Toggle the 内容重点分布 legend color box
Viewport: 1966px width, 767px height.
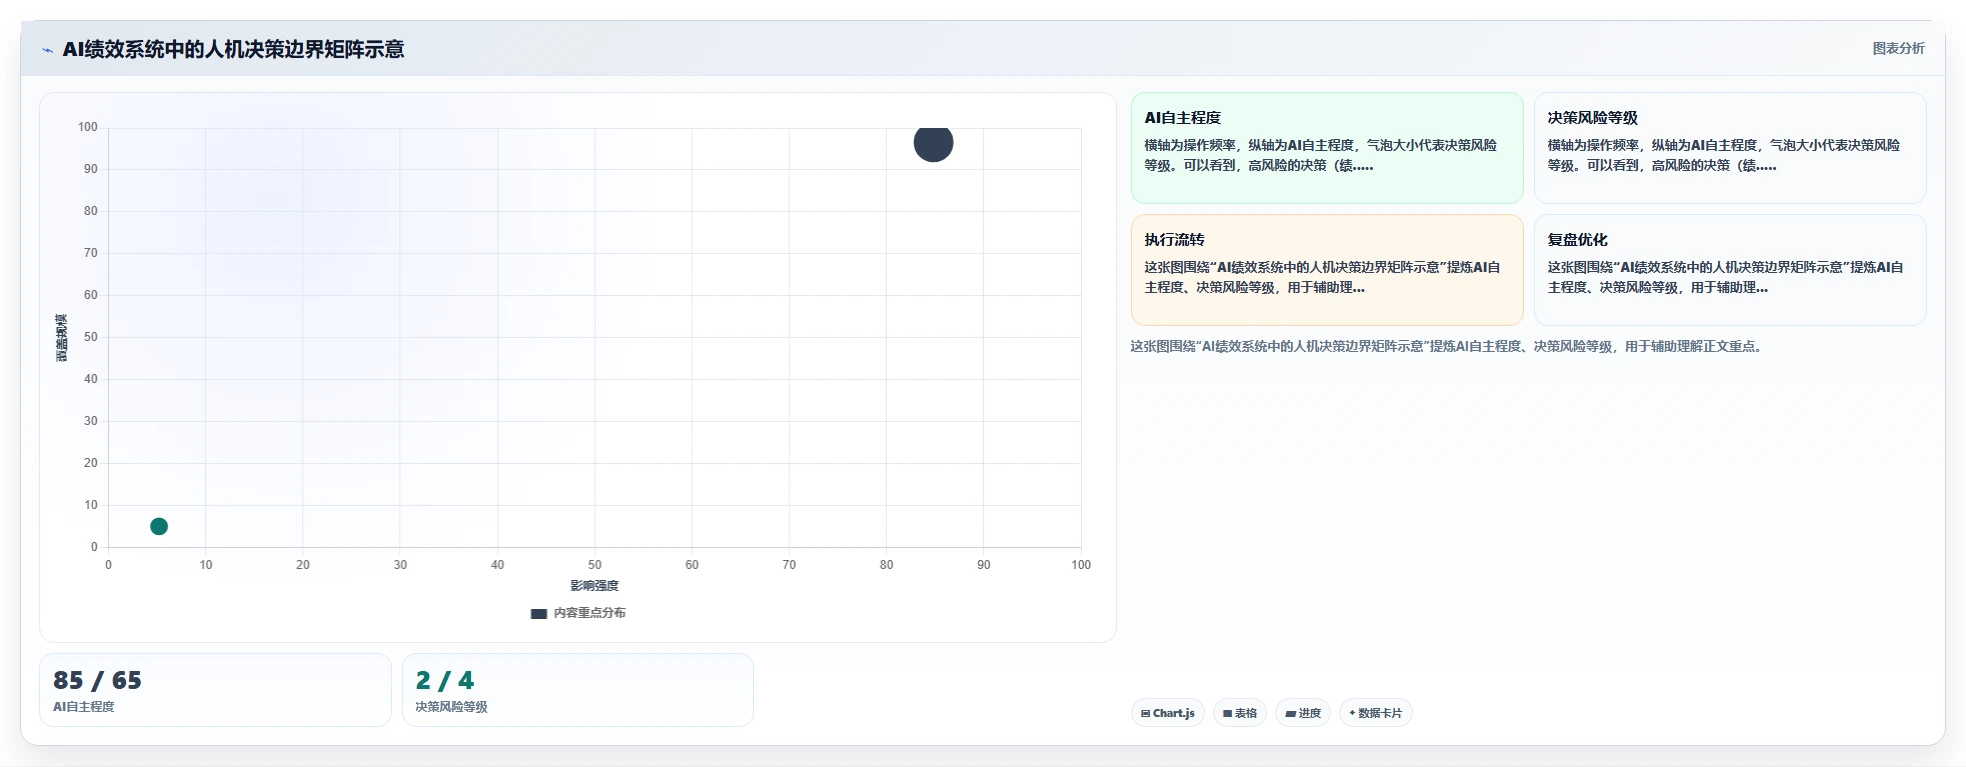[538, 614]
